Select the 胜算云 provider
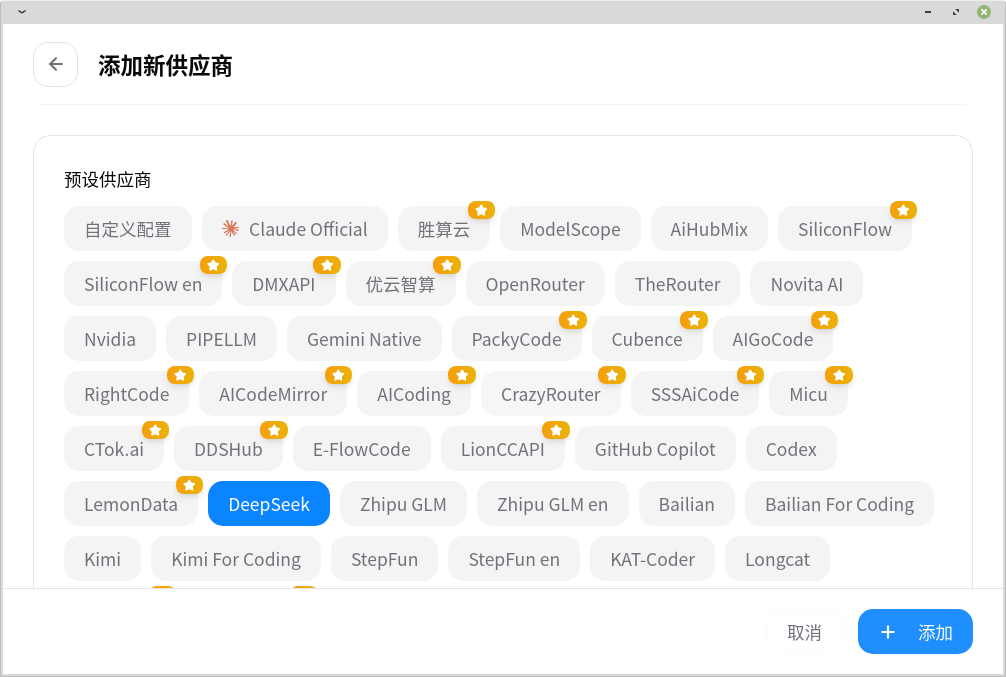This screenshot has width=1006, height=677. click(443, 228)
